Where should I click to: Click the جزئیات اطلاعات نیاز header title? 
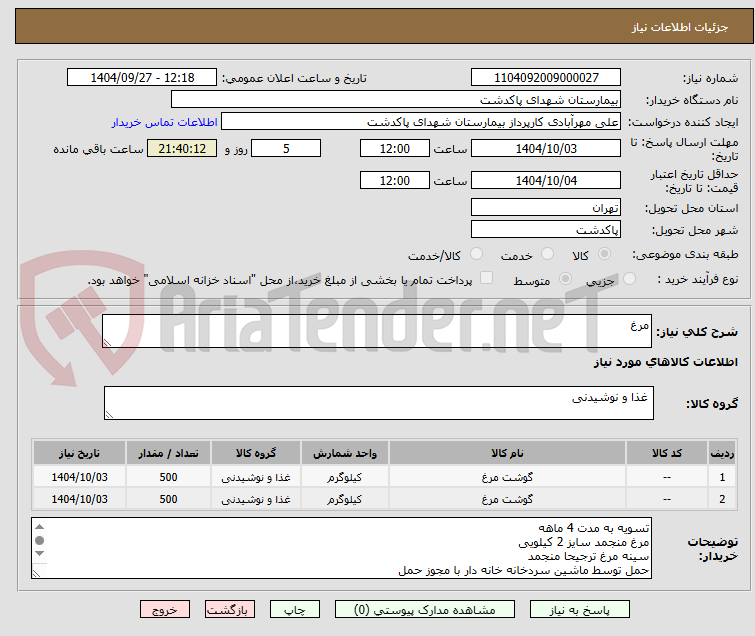680,27
